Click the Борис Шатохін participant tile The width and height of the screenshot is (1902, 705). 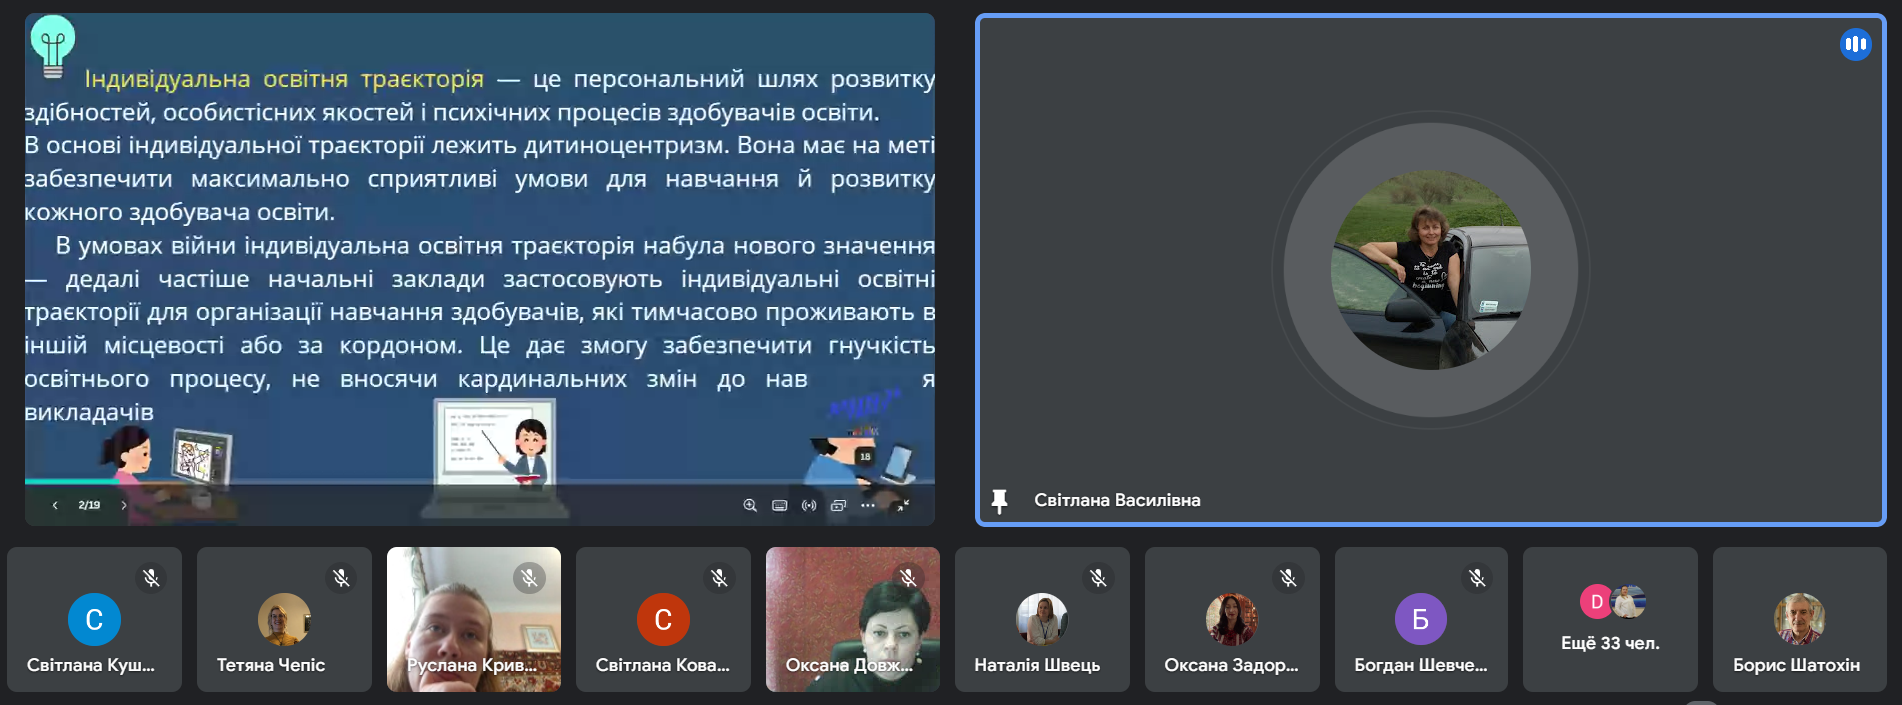click(x=1798, y=620)
